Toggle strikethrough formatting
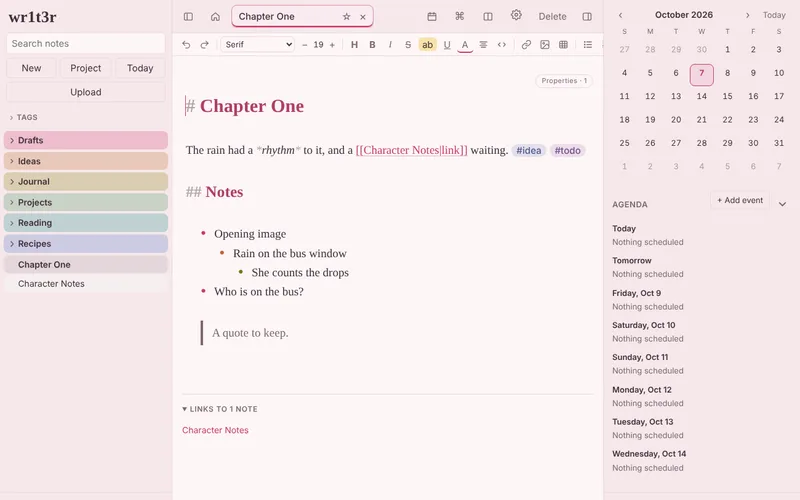Screen dimensions: 800x500 tap(408, 44)
